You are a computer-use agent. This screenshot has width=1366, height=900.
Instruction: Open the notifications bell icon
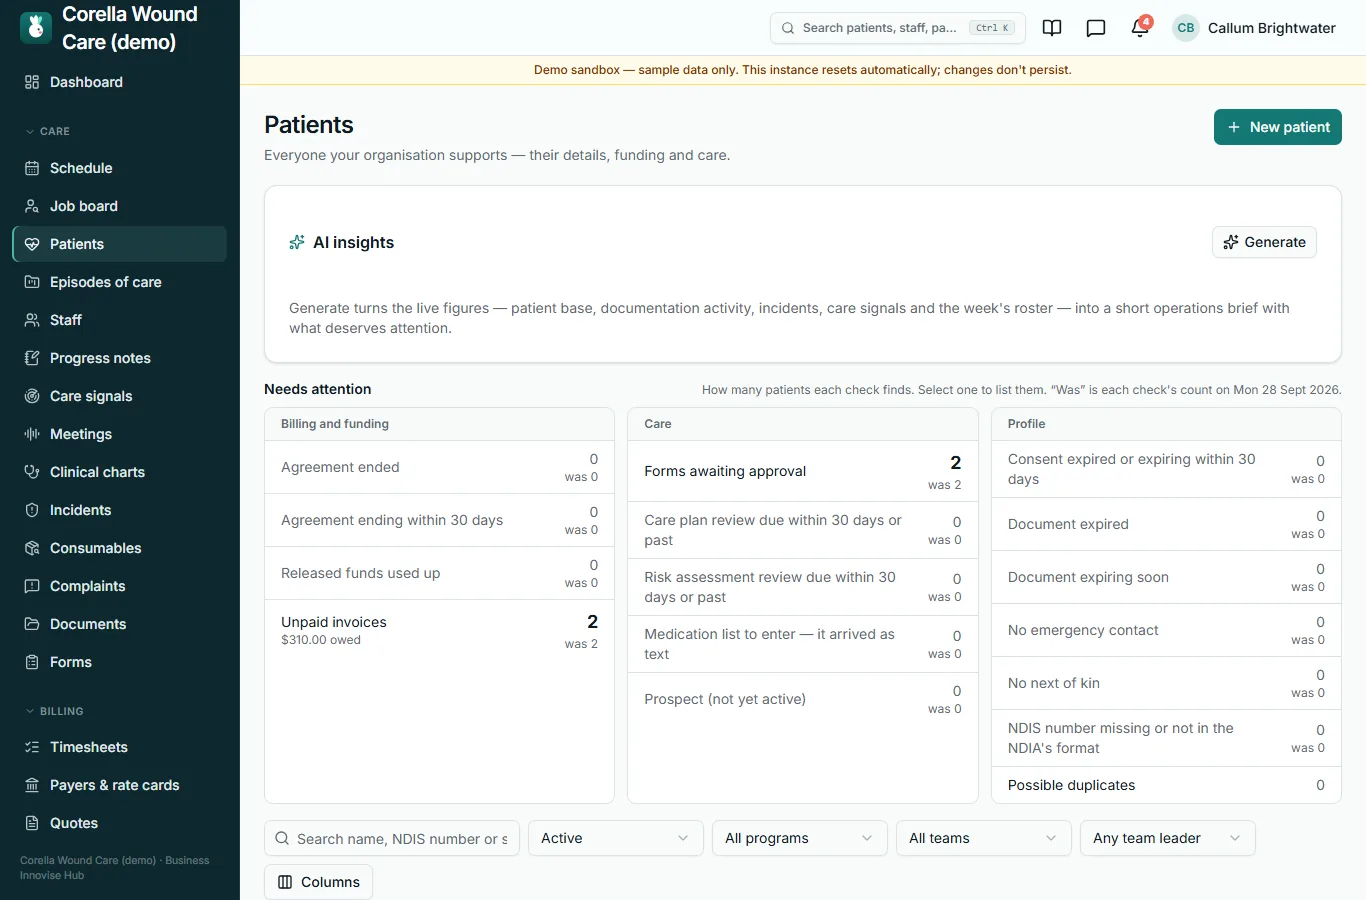tap(1140, 28)
